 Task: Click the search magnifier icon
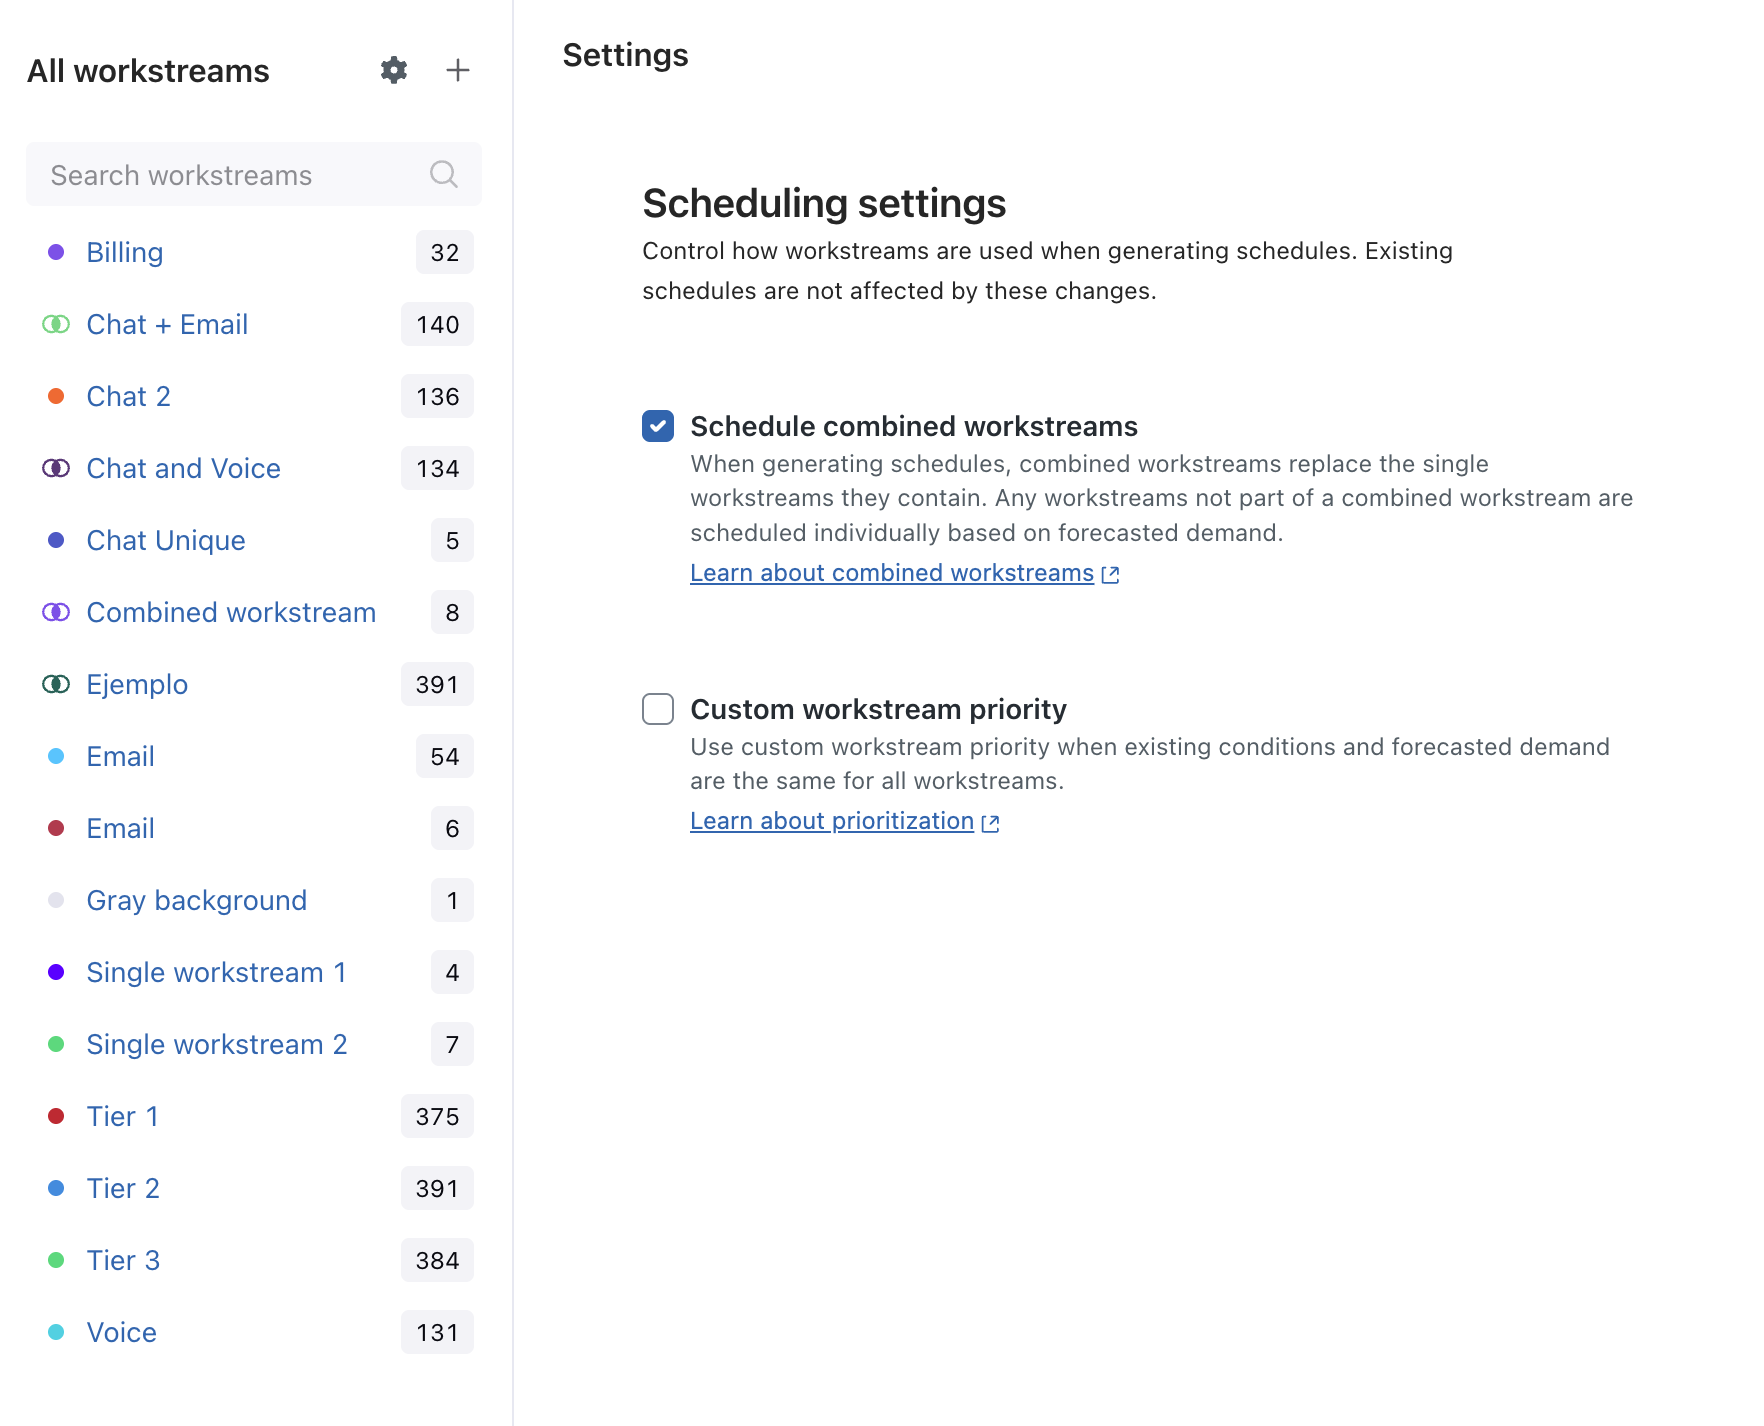pos(443,175)
